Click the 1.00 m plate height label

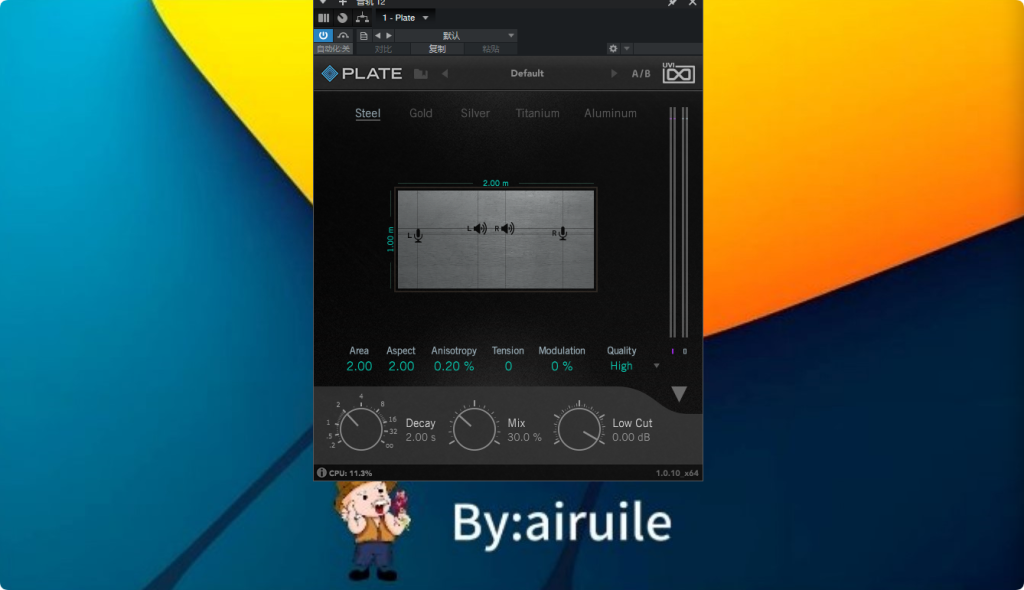[391, 239]
